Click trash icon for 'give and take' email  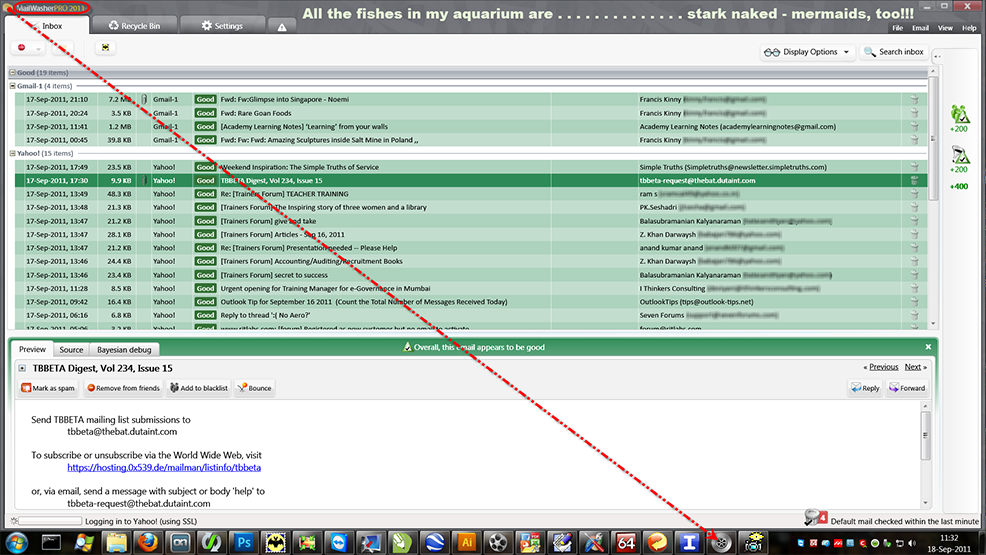pyautogui.click(x=914, y=221)
